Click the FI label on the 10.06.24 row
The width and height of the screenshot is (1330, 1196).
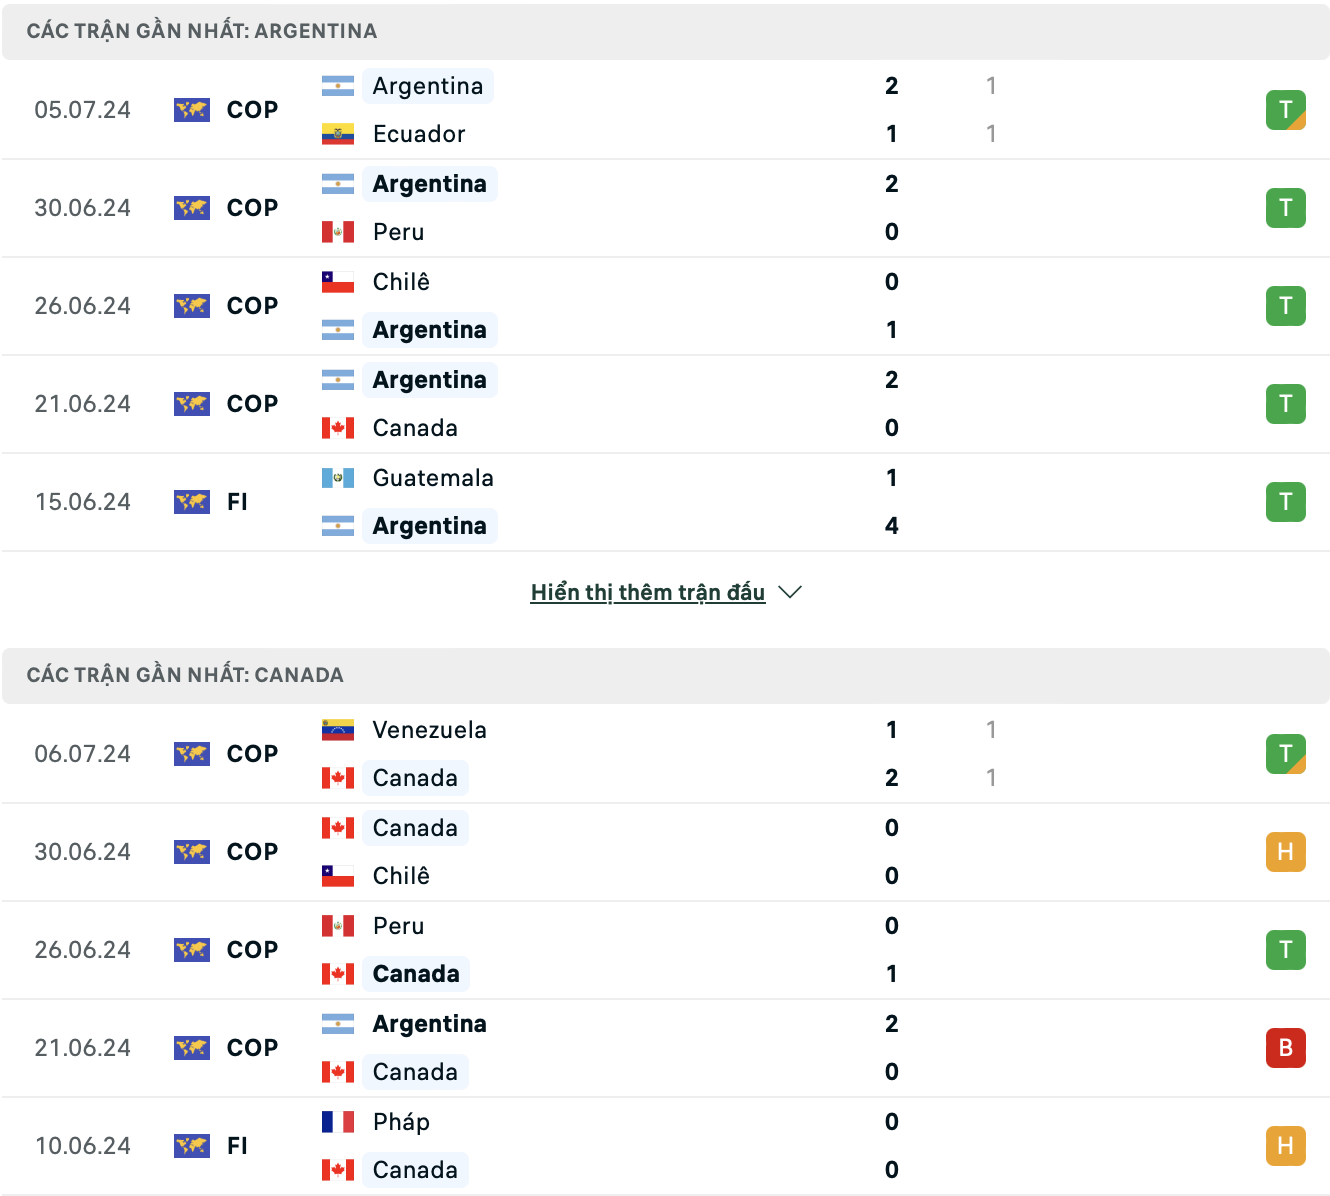pyautogui.click(x=237, y=1146)
